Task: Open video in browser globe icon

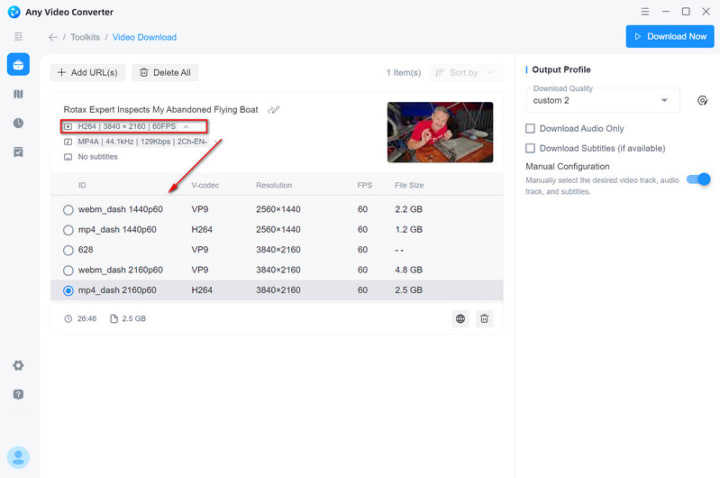Action: pyautogui.click(x=461, y=319)
